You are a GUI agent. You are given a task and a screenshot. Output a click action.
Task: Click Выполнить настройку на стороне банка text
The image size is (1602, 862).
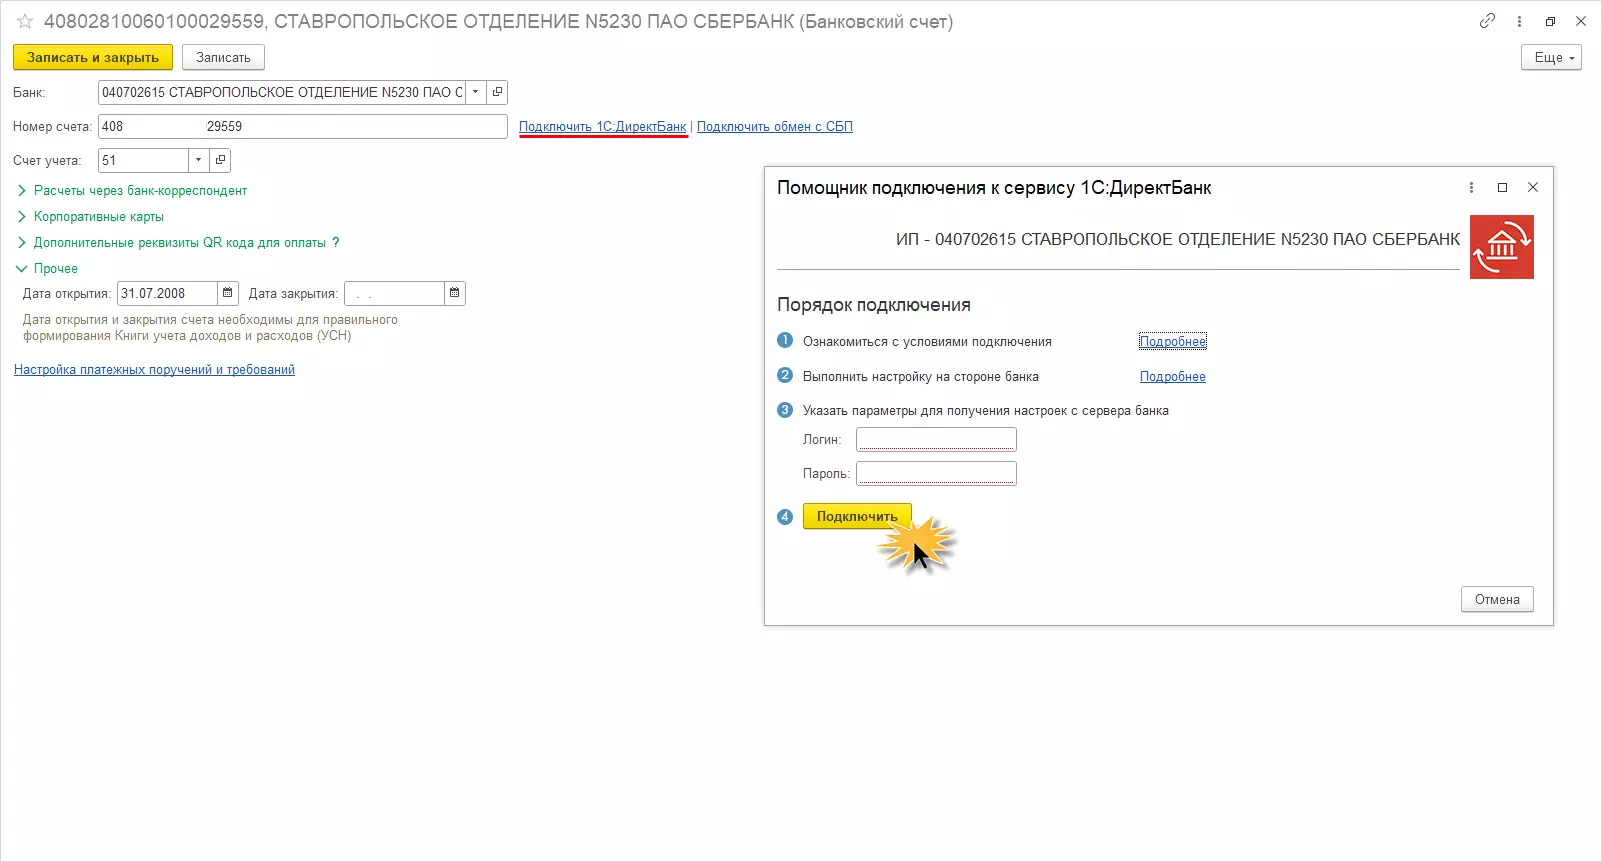tap(921, 377)
